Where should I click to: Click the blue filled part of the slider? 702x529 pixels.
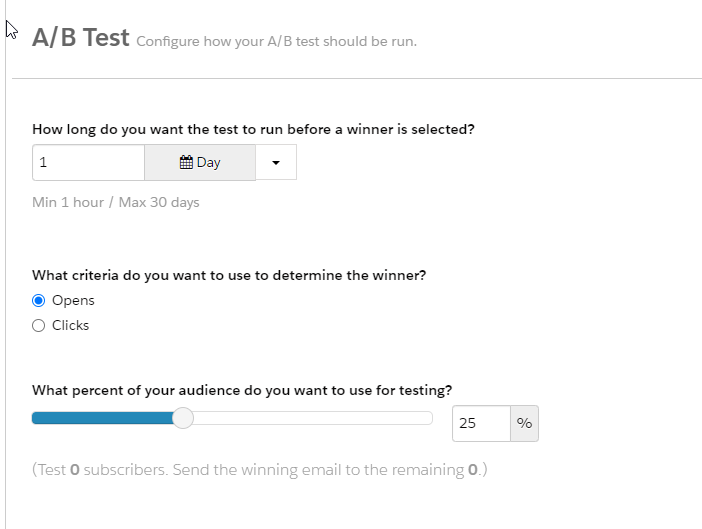[x=100, y=418]
